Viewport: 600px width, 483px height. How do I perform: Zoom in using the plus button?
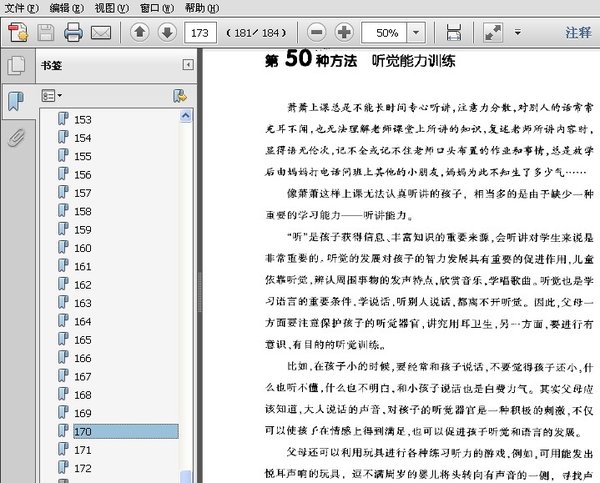click(x=343, y=32)
